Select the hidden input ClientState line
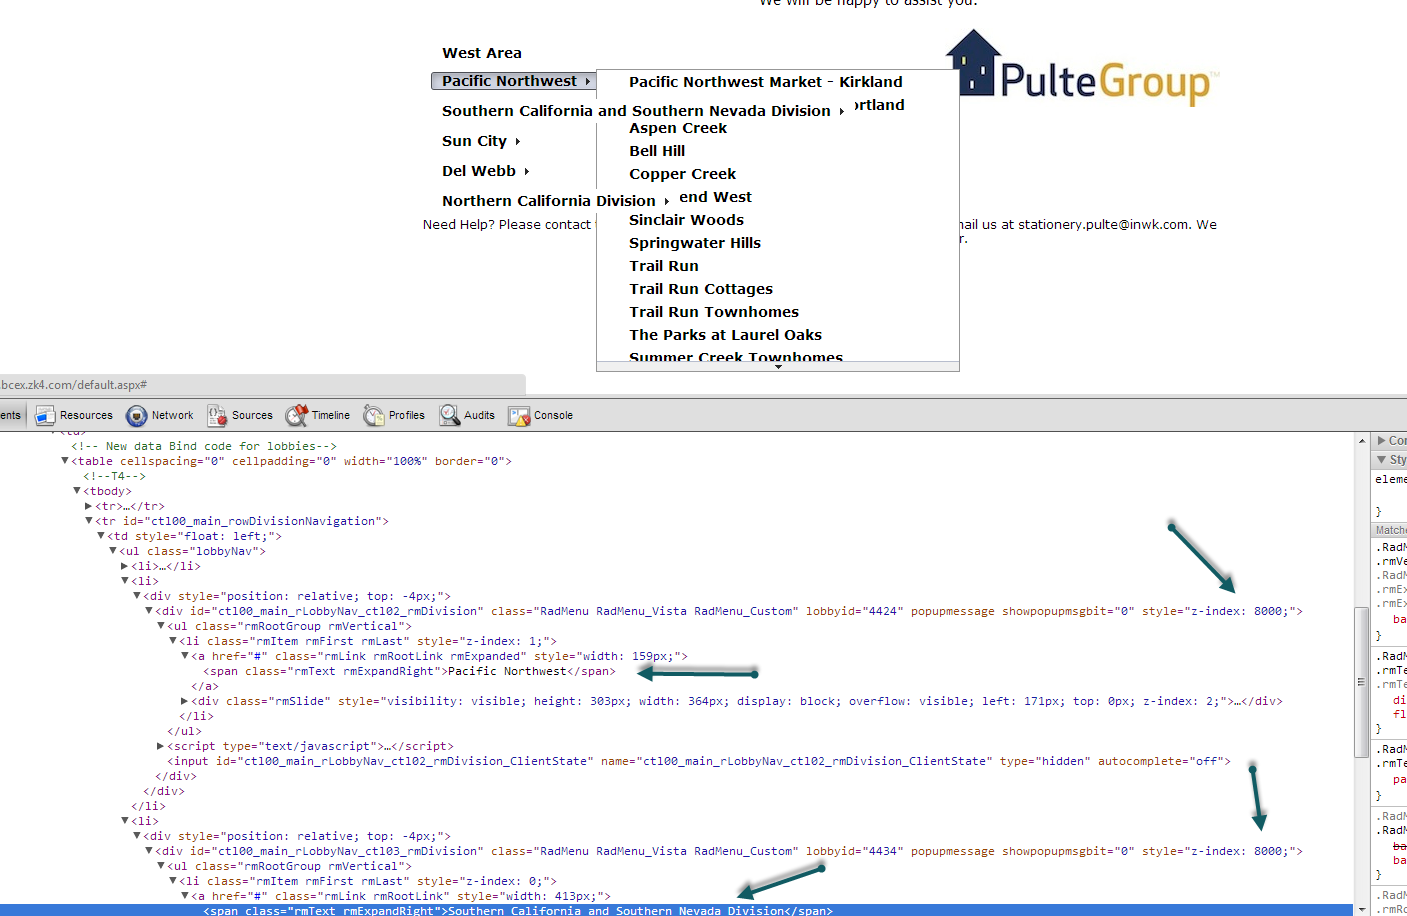Viewport: 1407px width, 916px height. click(x=699, y=761)
